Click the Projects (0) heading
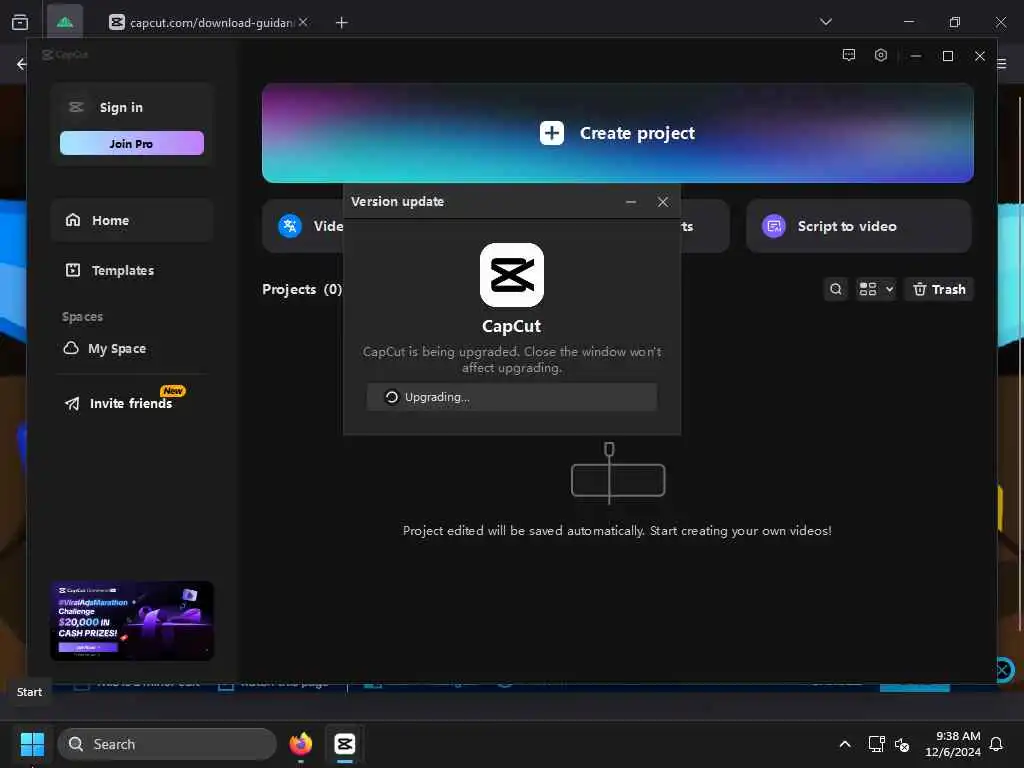This screenshot has height=768, width=1024. tap(302, 289)
